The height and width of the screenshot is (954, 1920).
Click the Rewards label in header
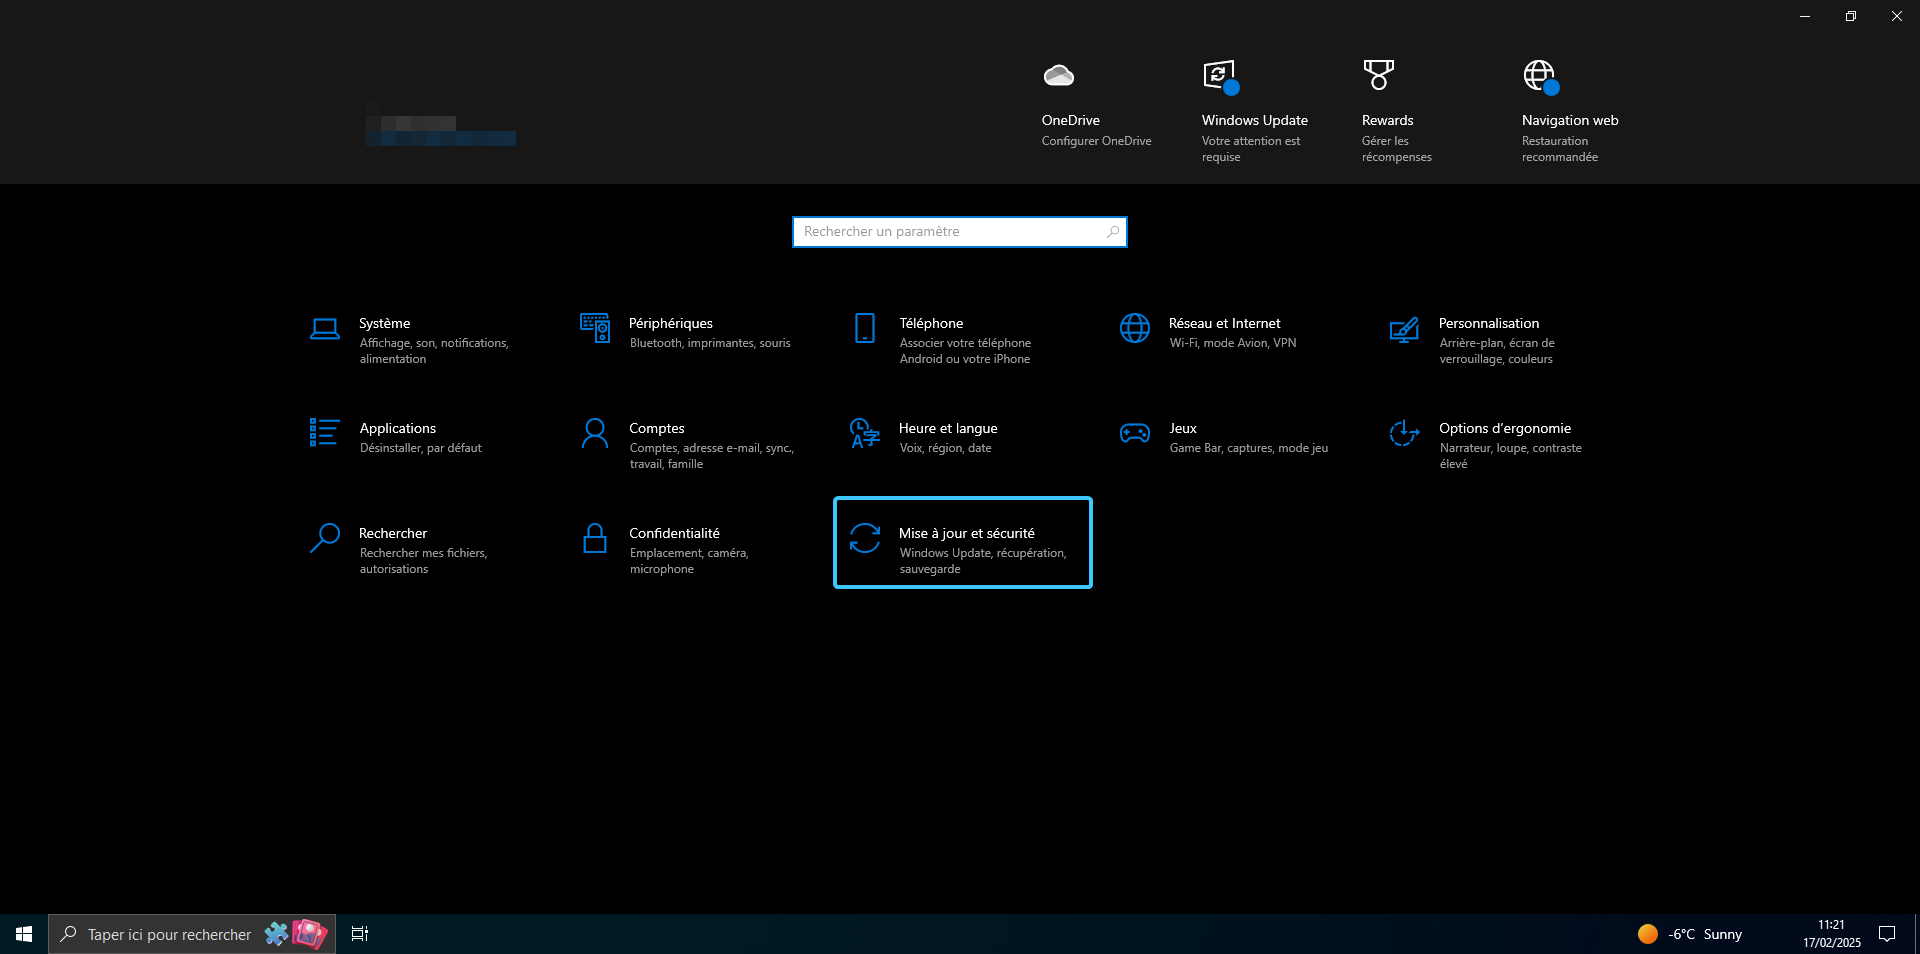point(1388,120)
